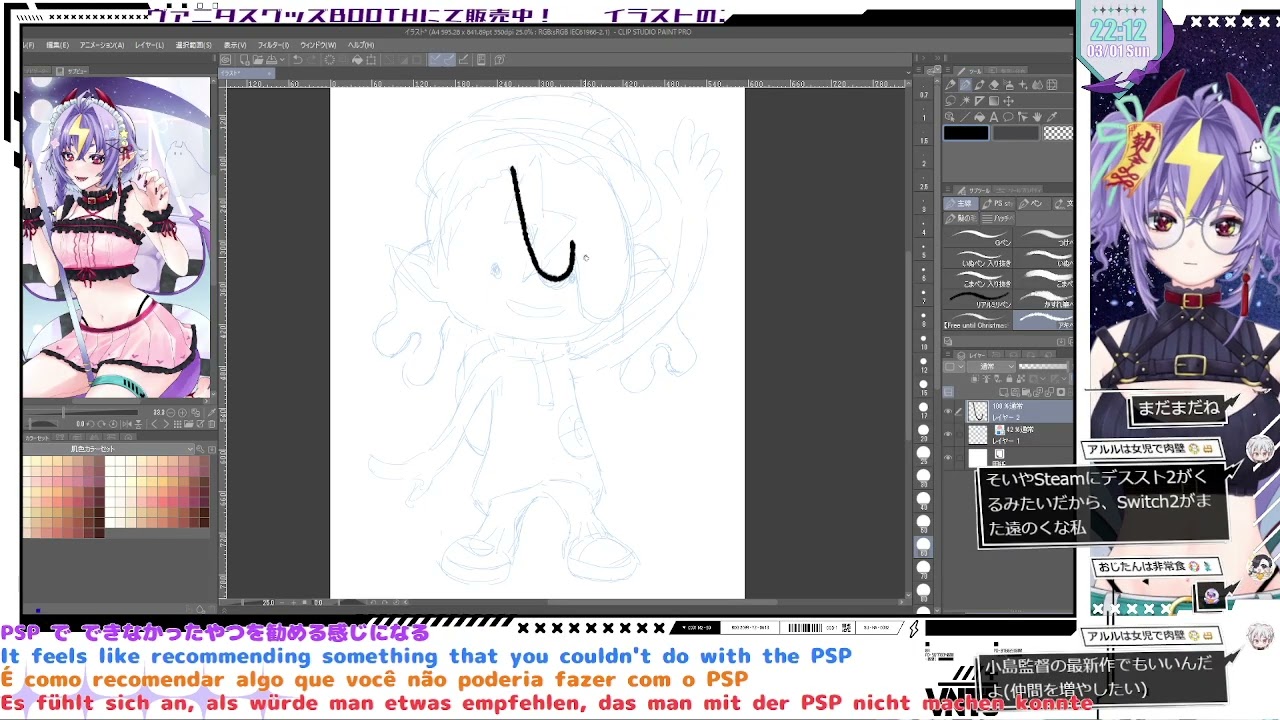
Task: Click the Fill bucket command bar icon
Action: tap(357, 60)
